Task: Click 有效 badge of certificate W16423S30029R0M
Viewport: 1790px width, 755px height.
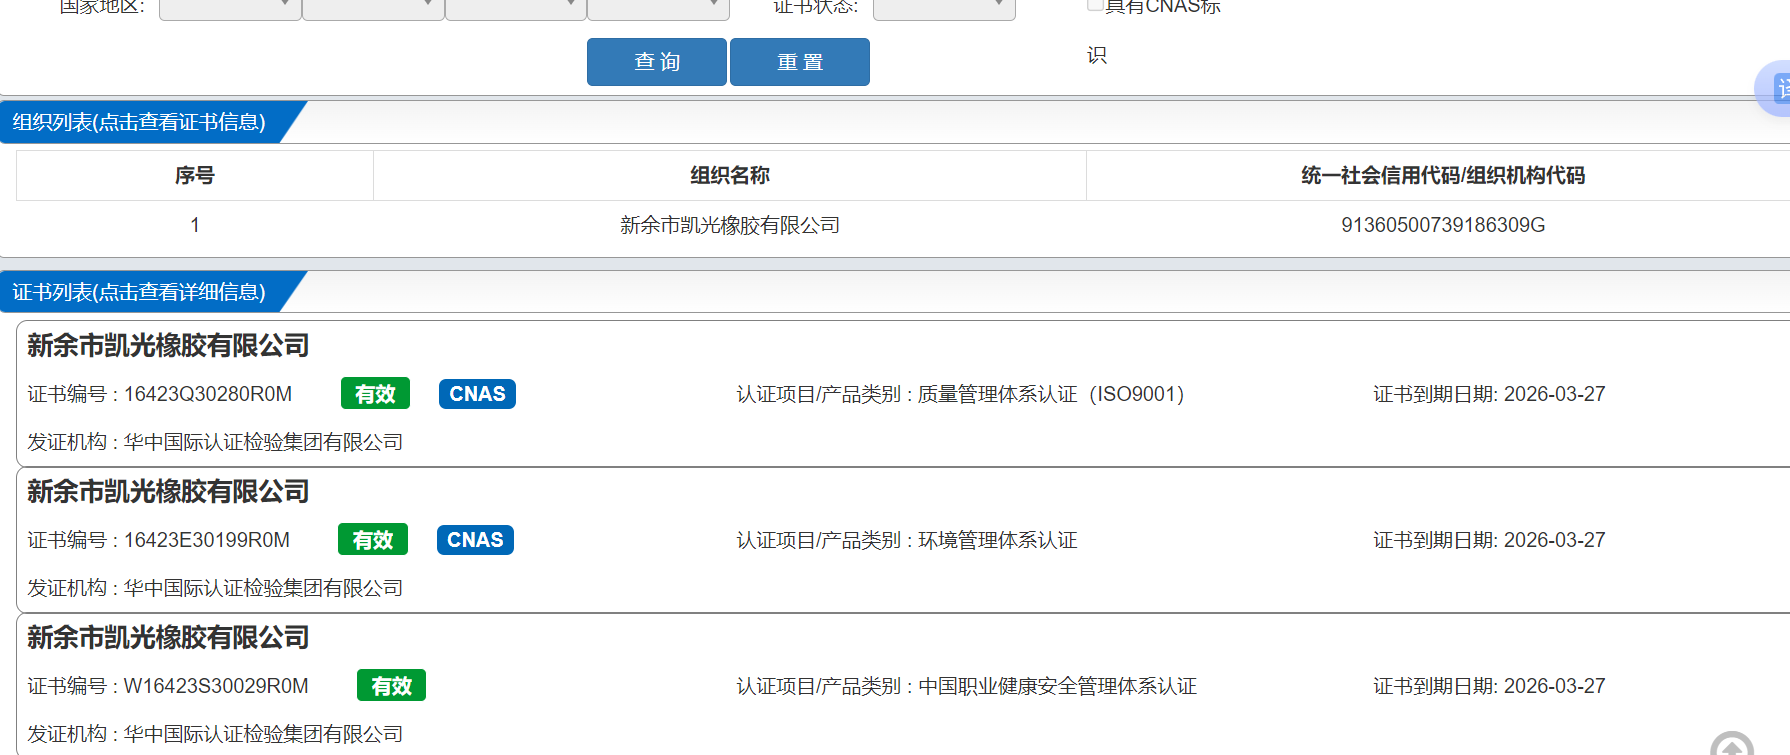Action: (x=391, y=686)
